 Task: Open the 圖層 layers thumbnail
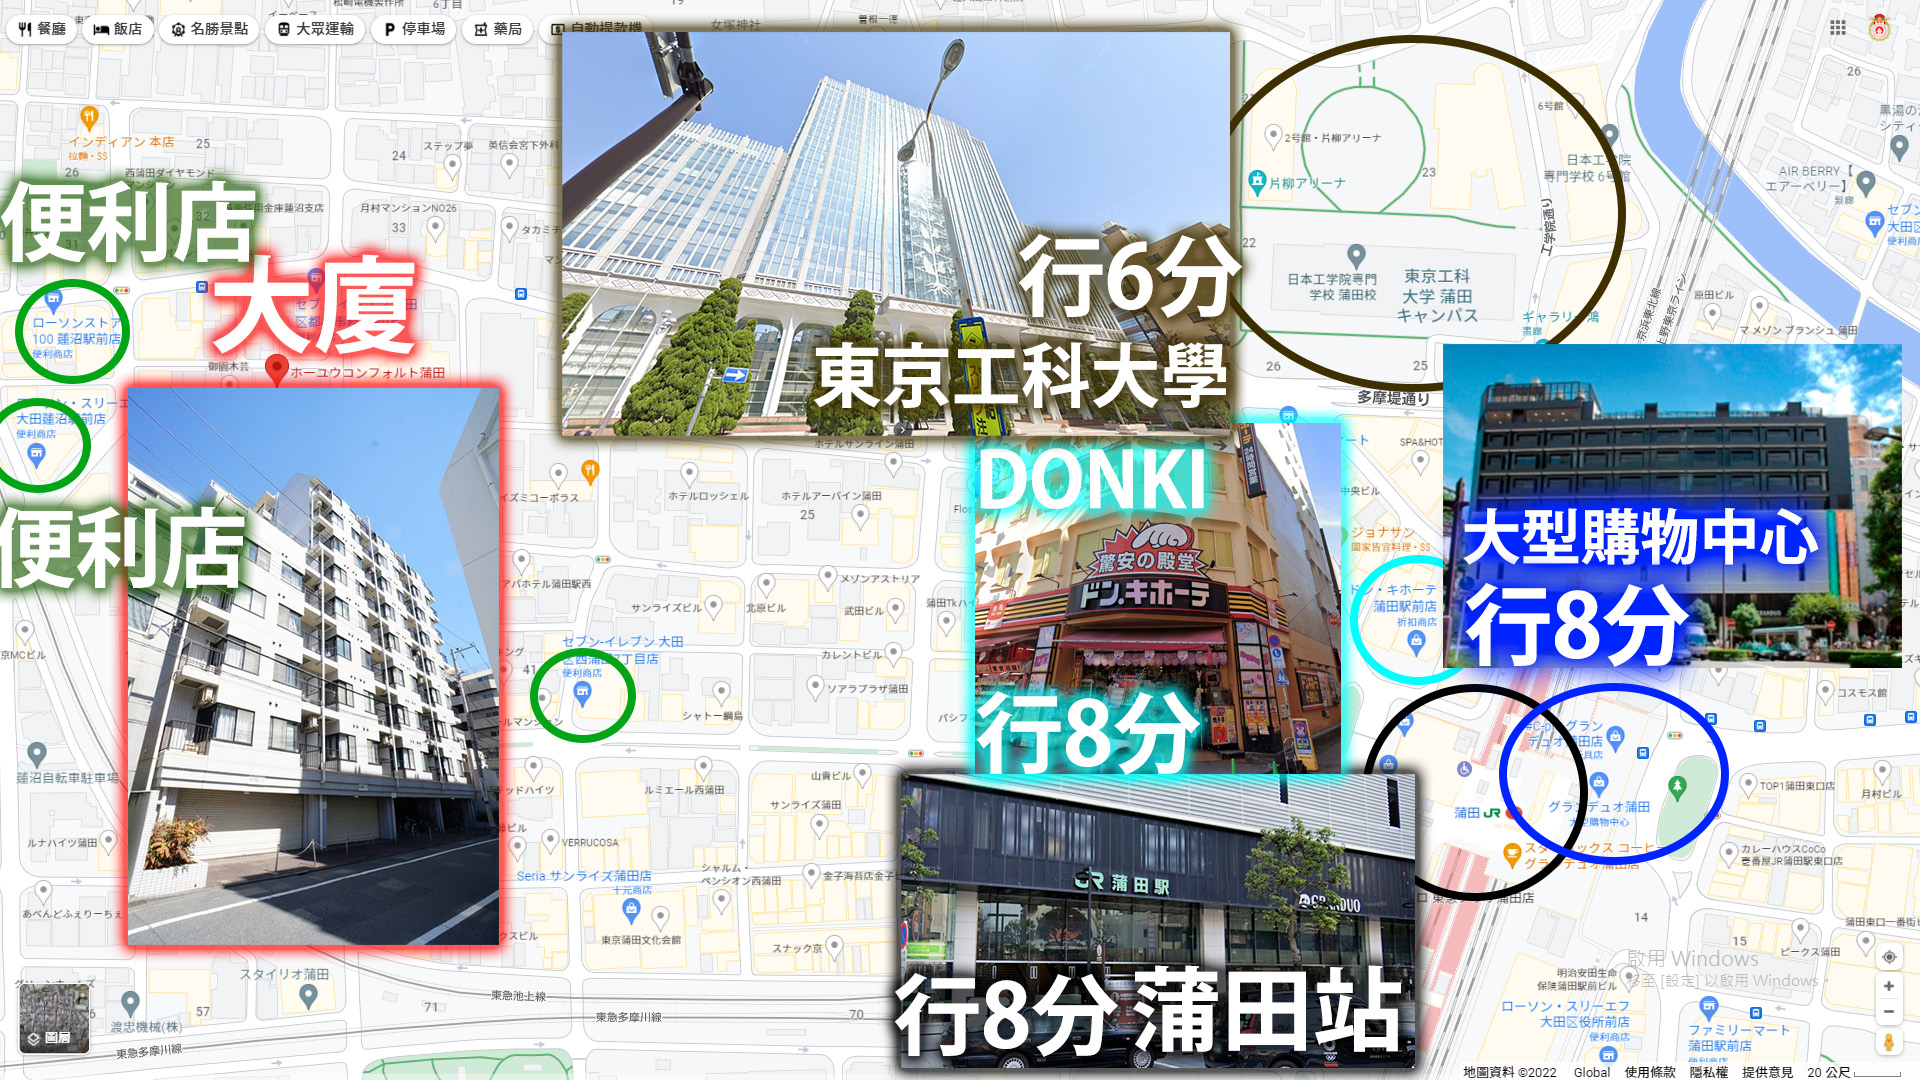click(x=54, y=1018)
